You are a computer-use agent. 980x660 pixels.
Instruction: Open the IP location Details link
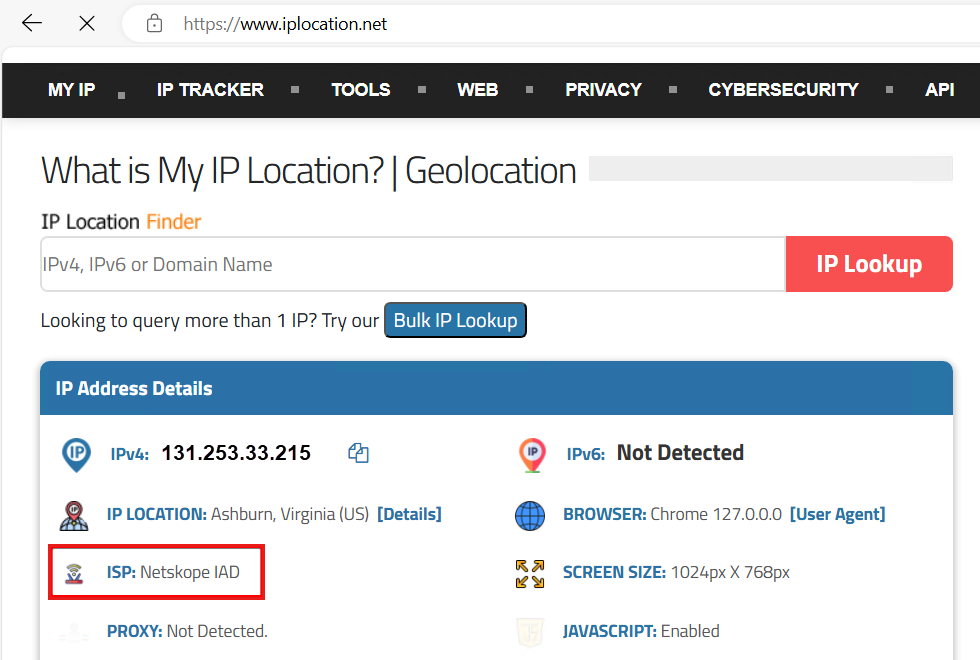pos(409,514)
